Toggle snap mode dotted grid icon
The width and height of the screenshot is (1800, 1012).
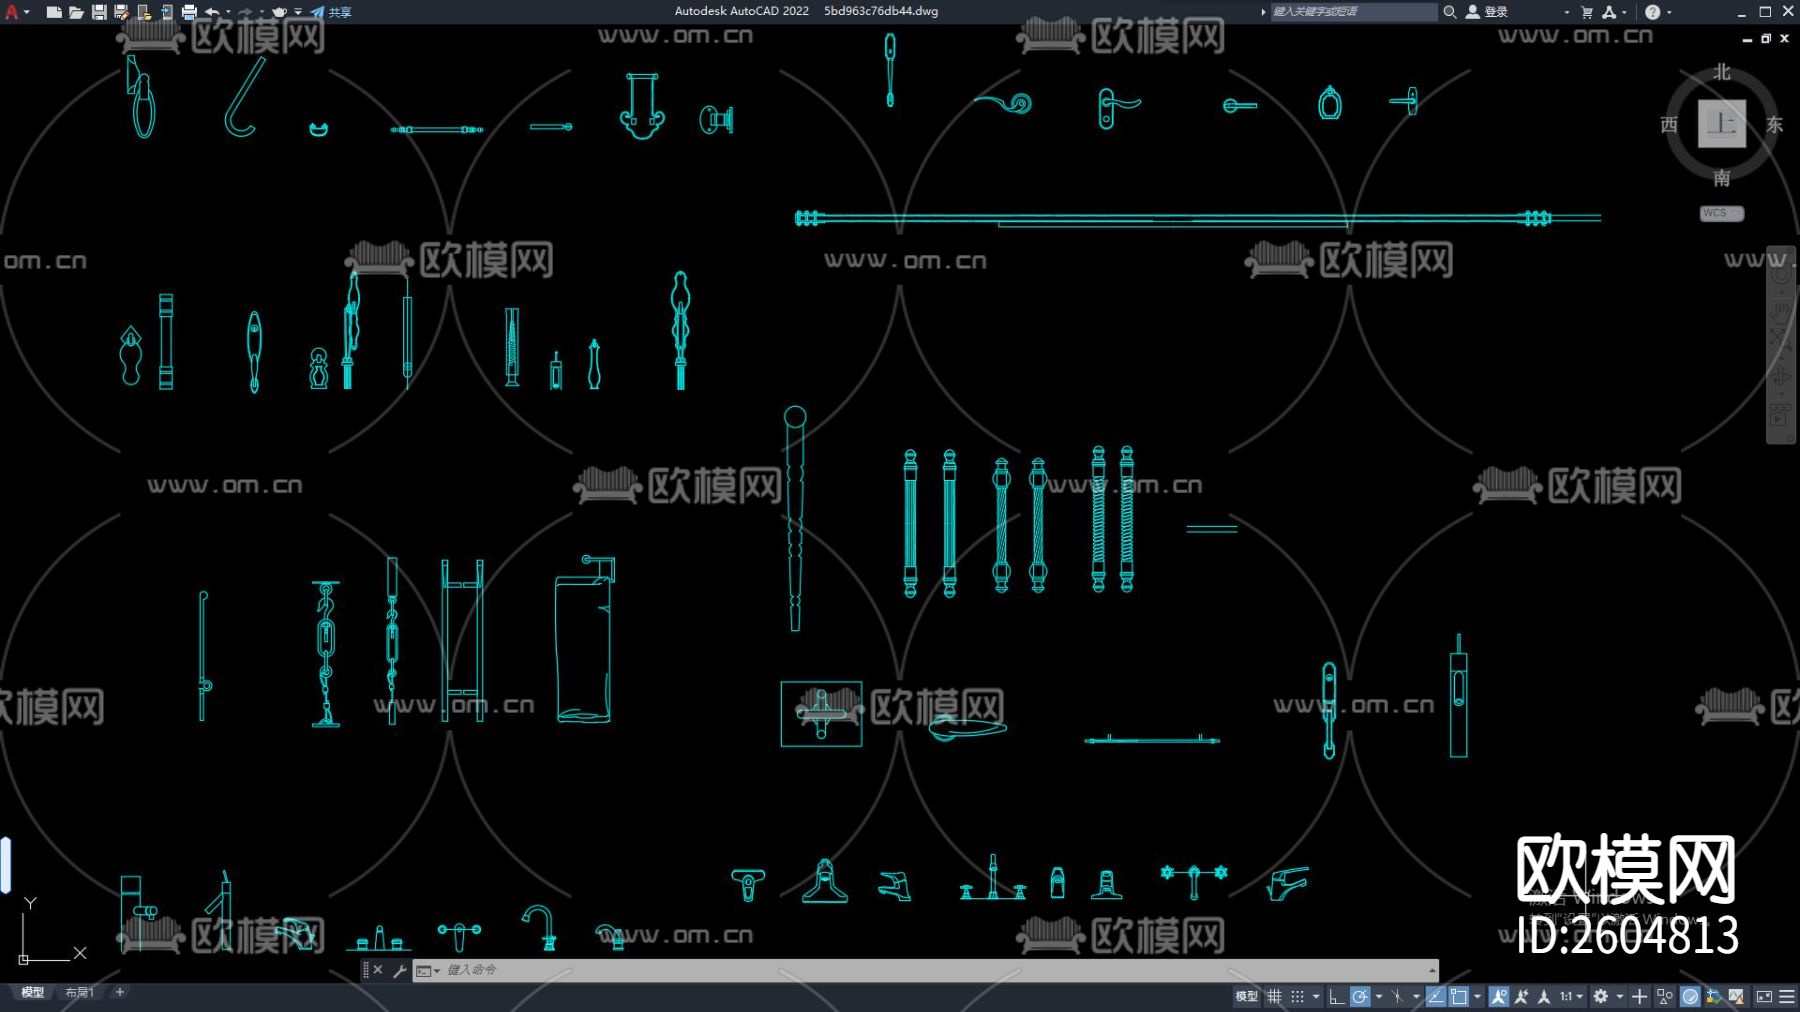1297,996
